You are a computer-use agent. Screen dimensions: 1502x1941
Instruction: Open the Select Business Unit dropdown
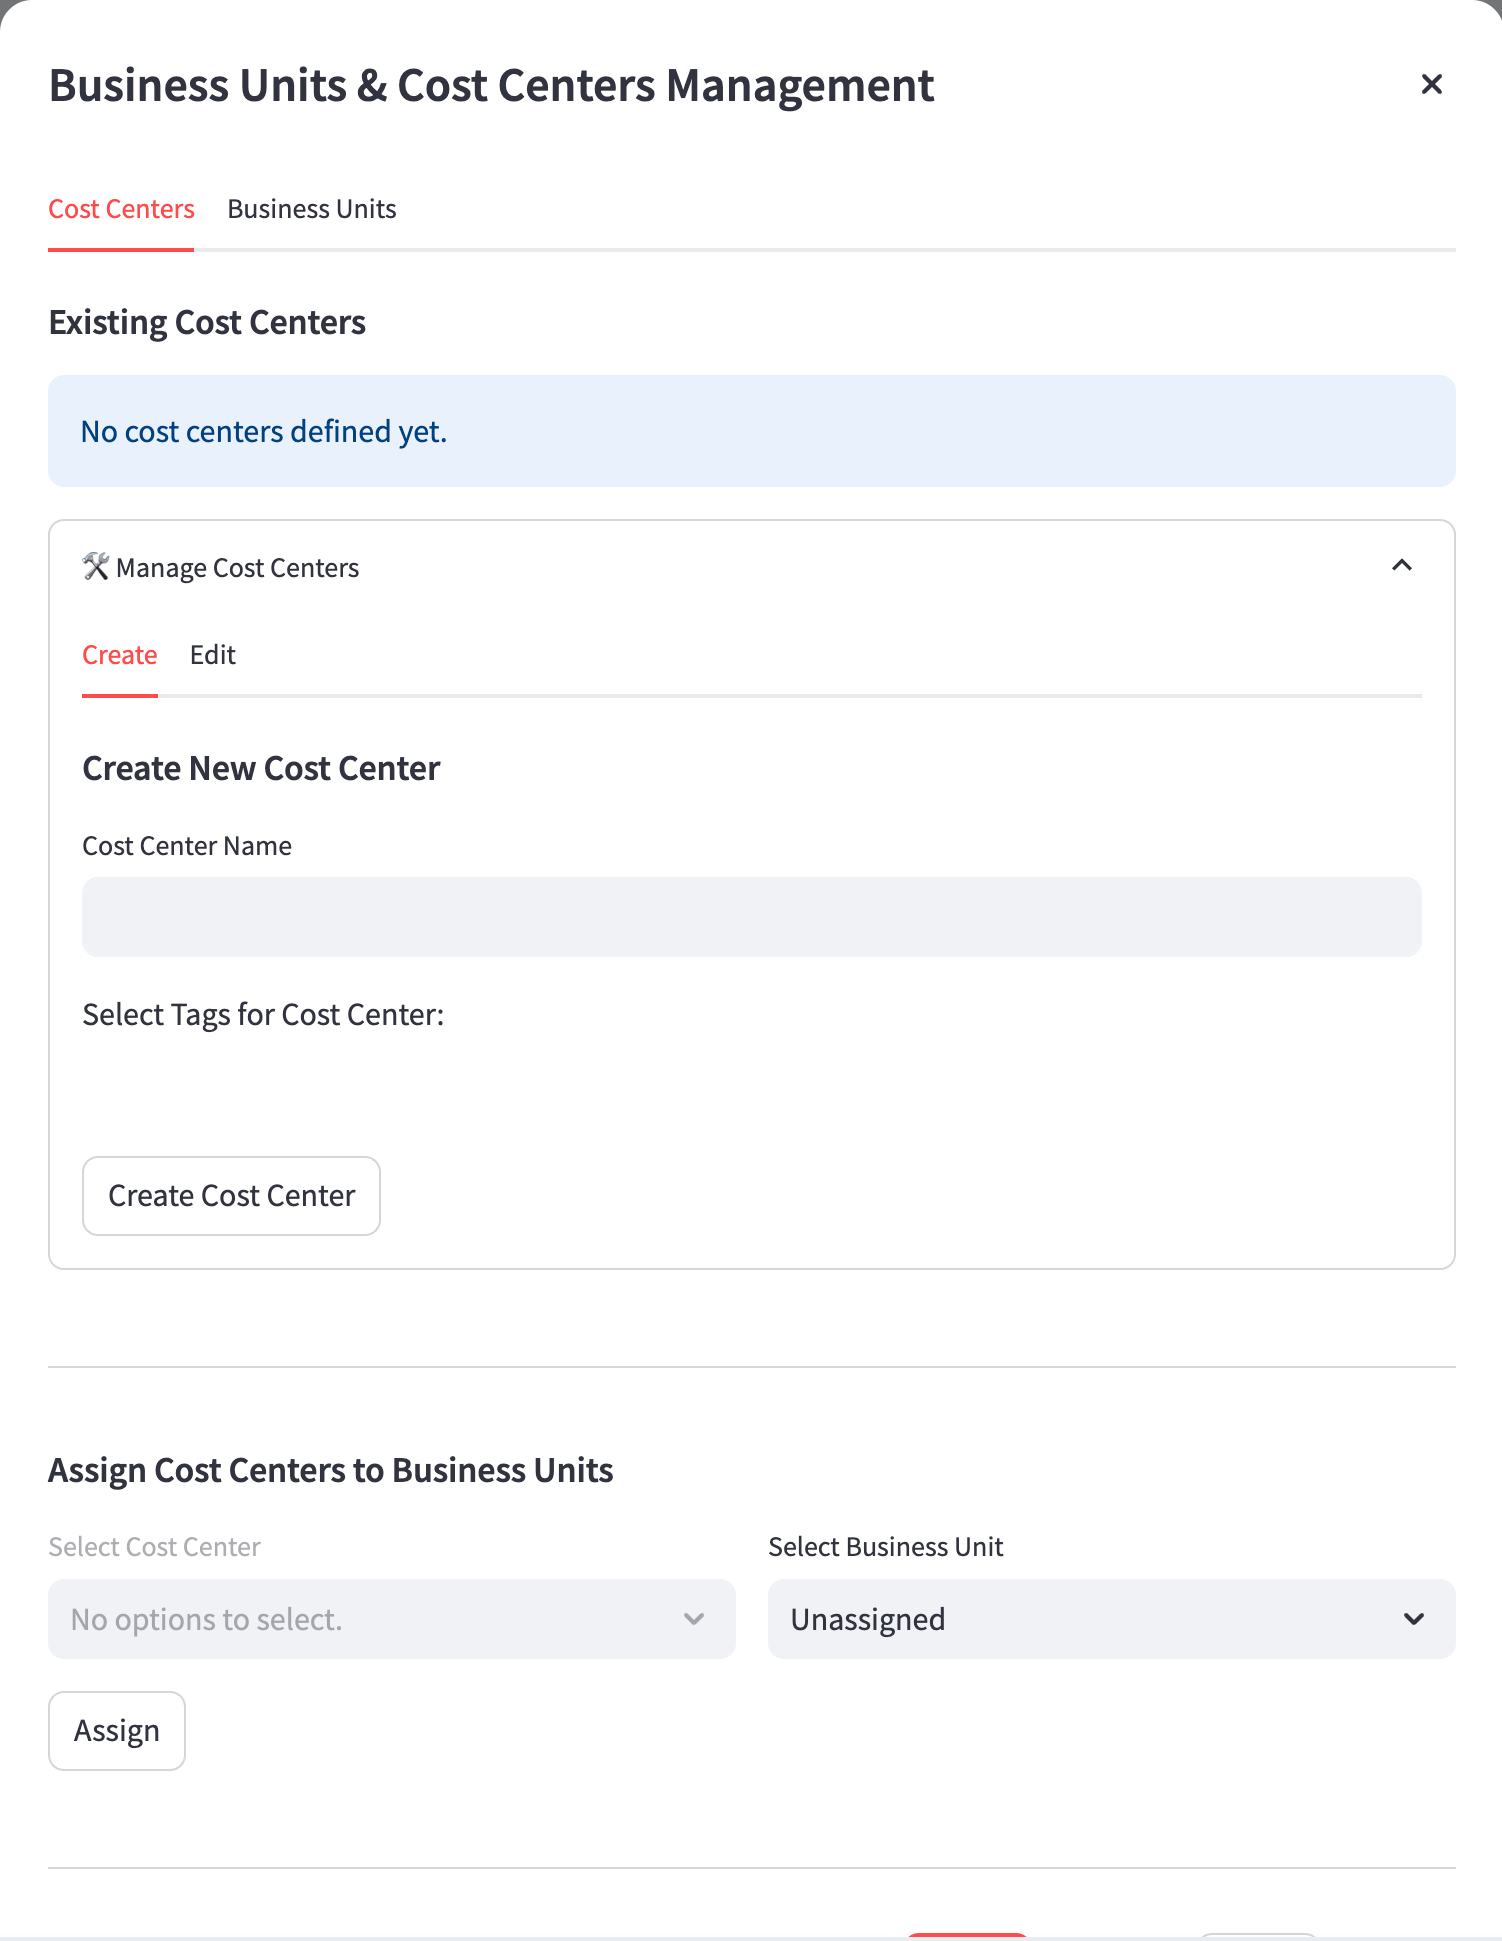(1110, 1619)
